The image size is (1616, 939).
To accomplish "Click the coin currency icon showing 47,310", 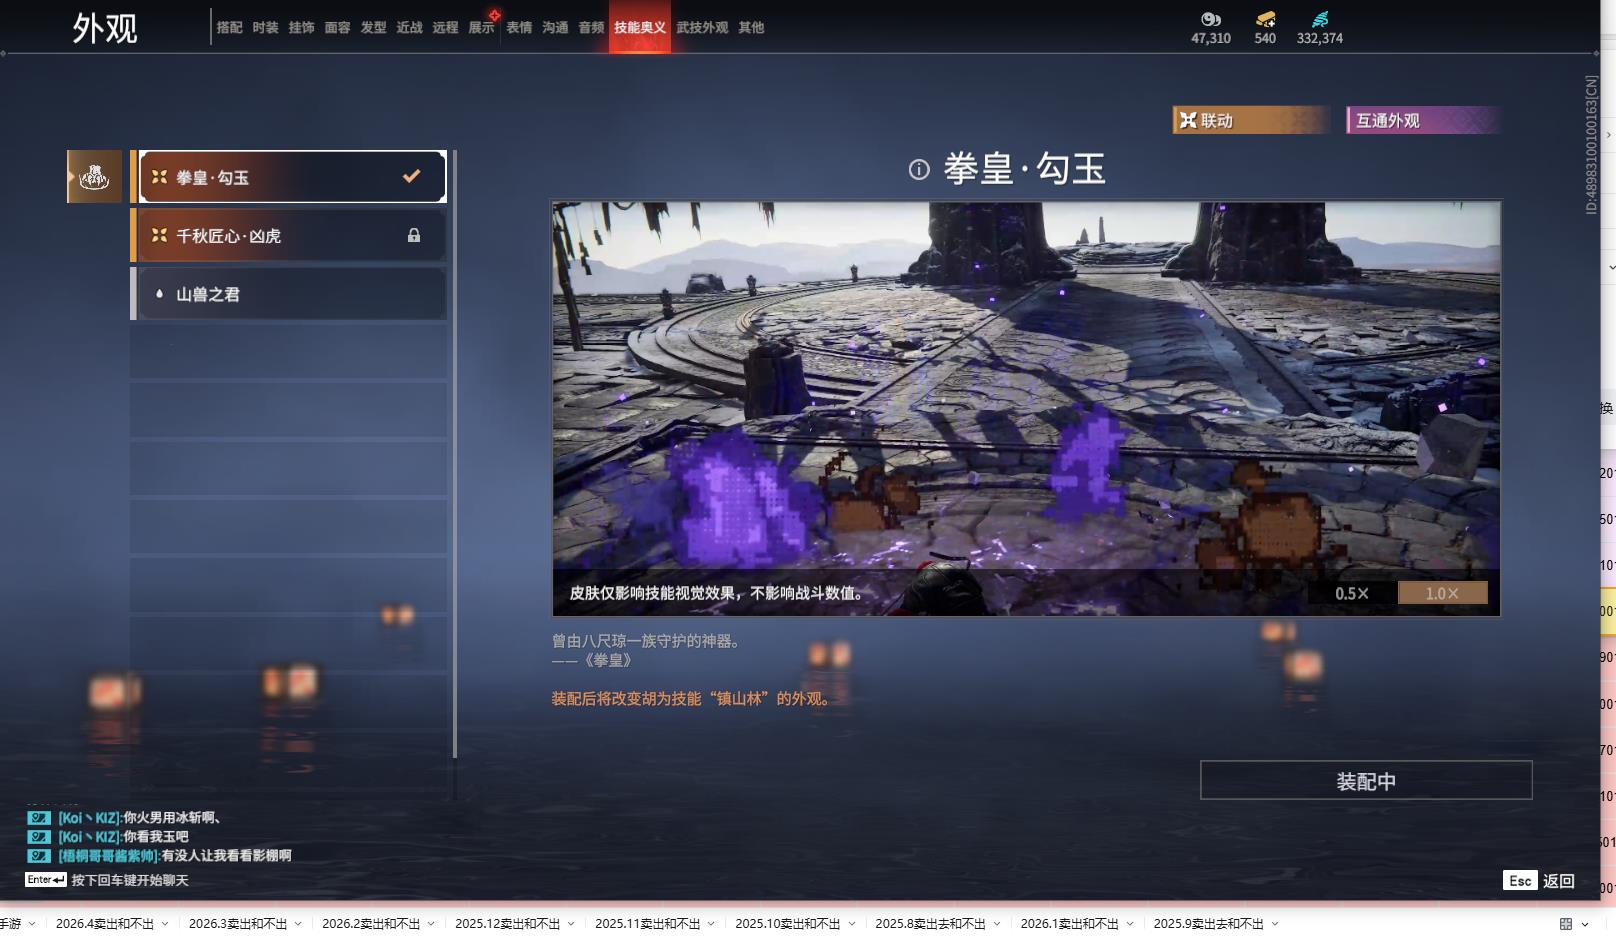I will coord(1210,18).
